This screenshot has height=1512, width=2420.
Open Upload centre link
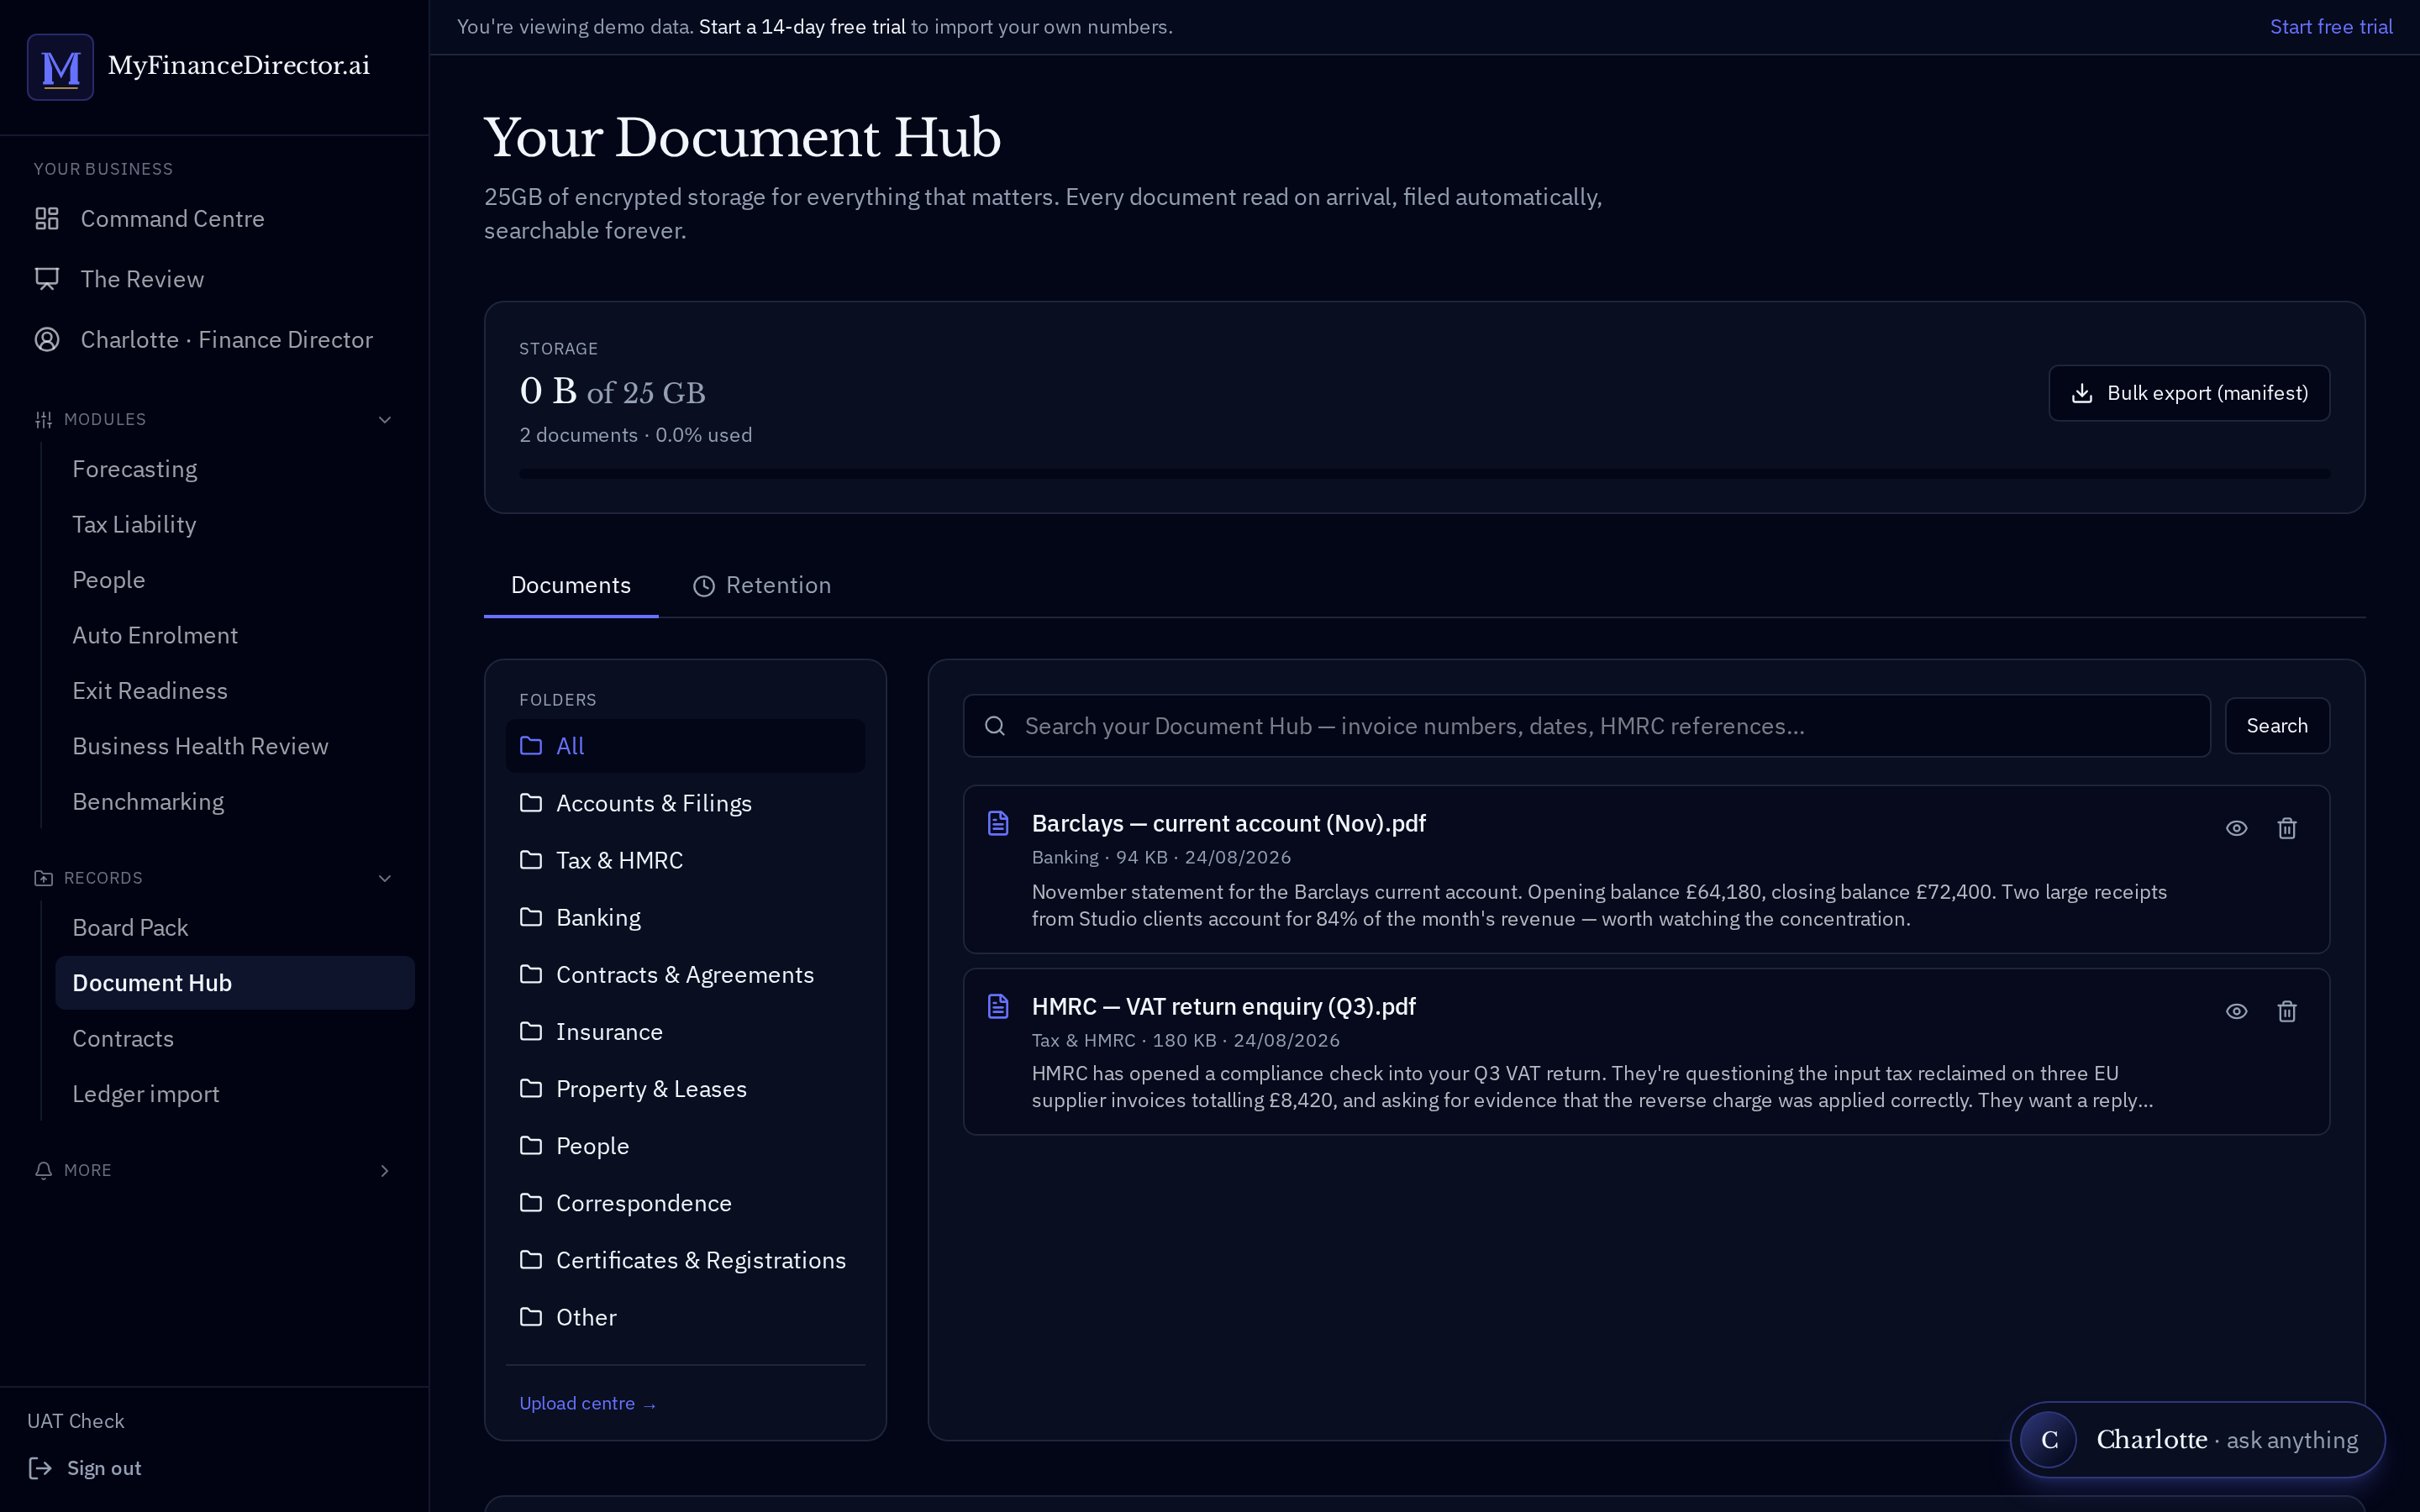(x=588, y=1403)
